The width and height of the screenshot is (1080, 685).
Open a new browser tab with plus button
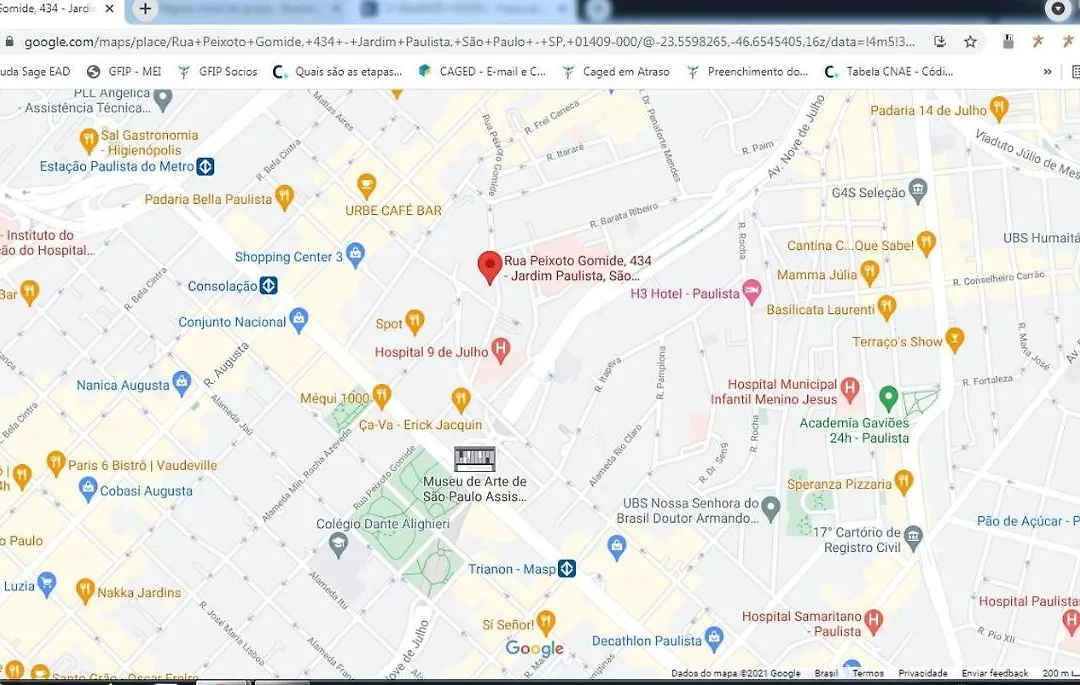click(x=145, y=9)
